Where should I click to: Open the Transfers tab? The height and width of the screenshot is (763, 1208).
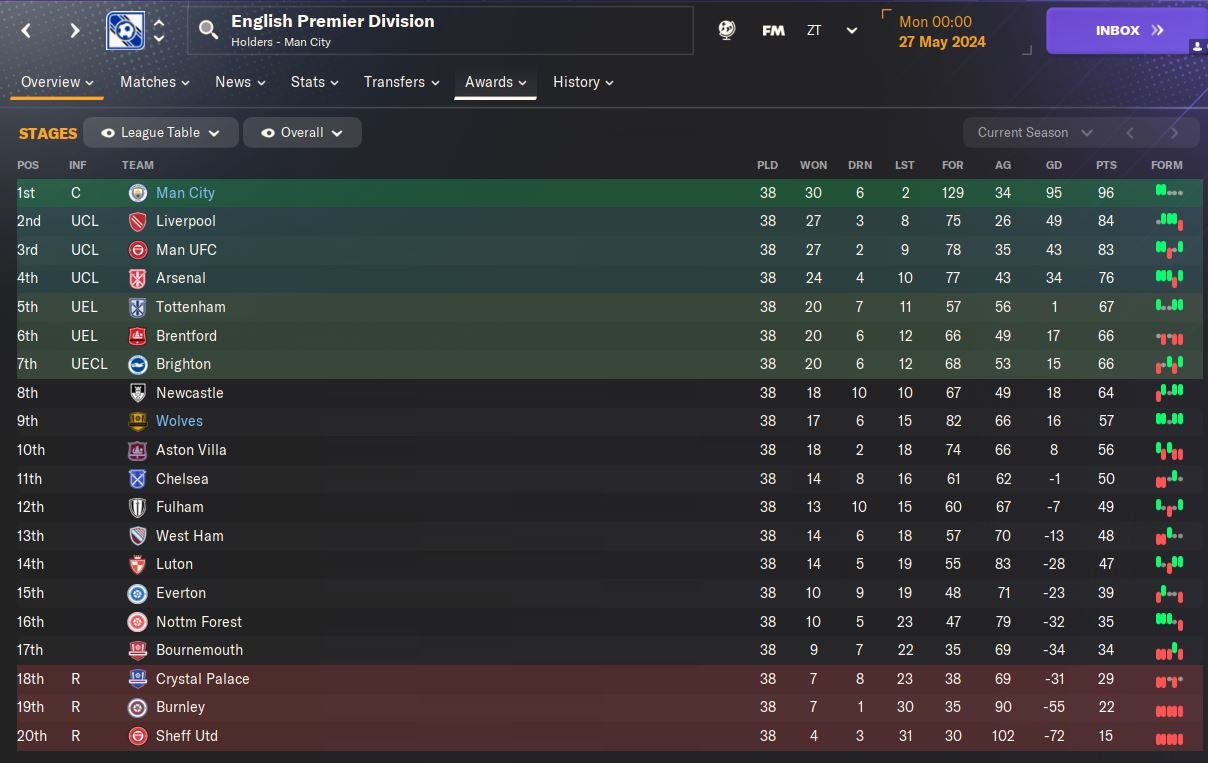(401, 82)
